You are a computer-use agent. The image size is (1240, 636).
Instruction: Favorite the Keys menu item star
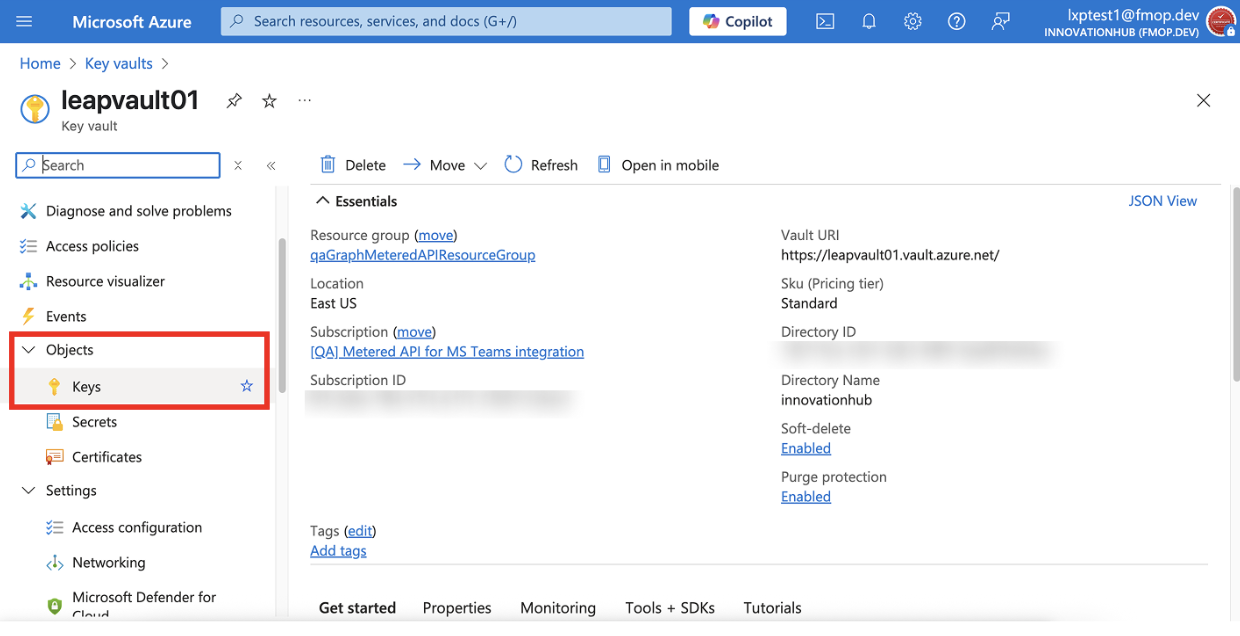pyautogui.click(x=247, y=386)
